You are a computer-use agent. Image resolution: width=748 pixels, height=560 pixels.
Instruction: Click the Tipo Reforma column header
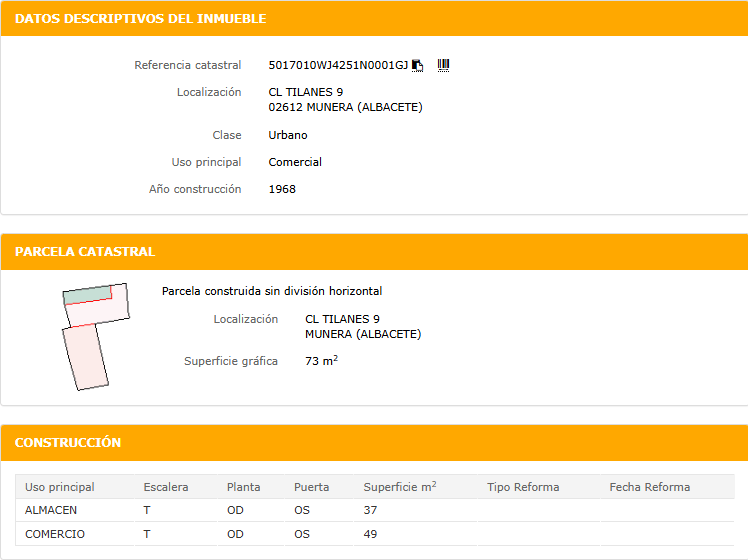coord(523,487)
